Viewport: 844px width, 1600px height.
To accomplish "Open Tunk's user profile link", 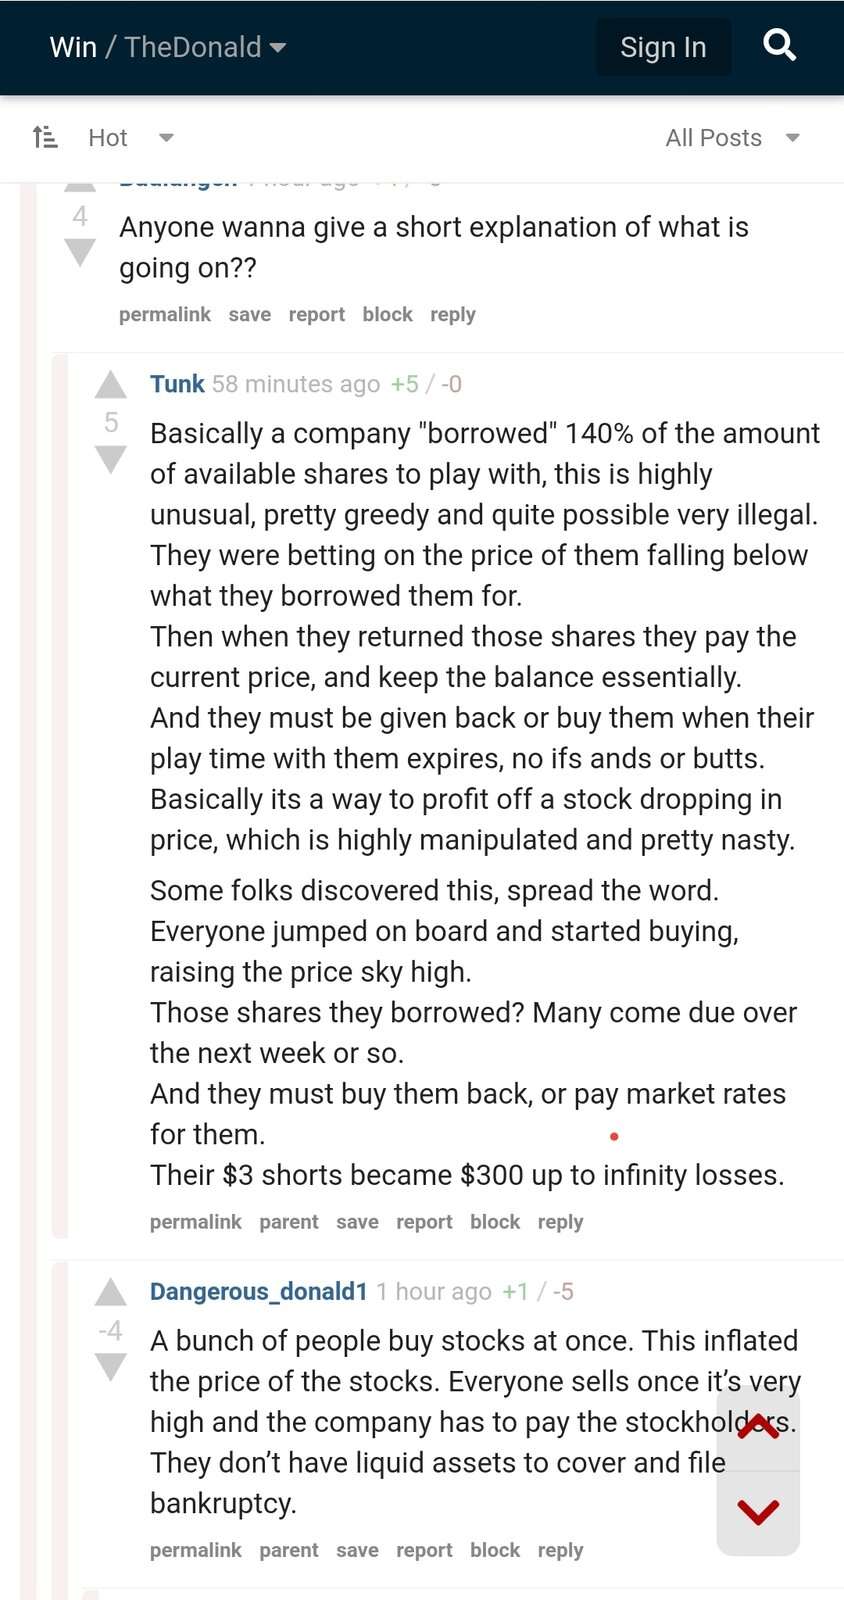I will (177, 384).
